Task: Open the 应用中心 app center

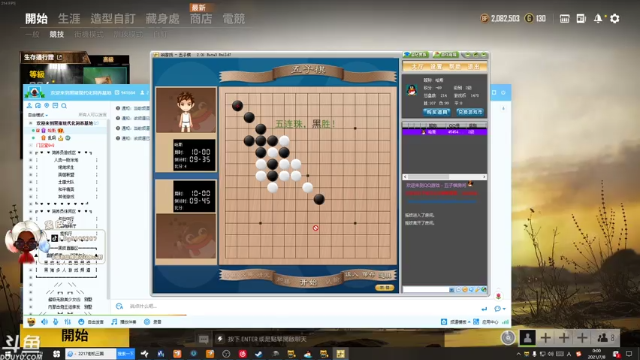Action: 486,322
